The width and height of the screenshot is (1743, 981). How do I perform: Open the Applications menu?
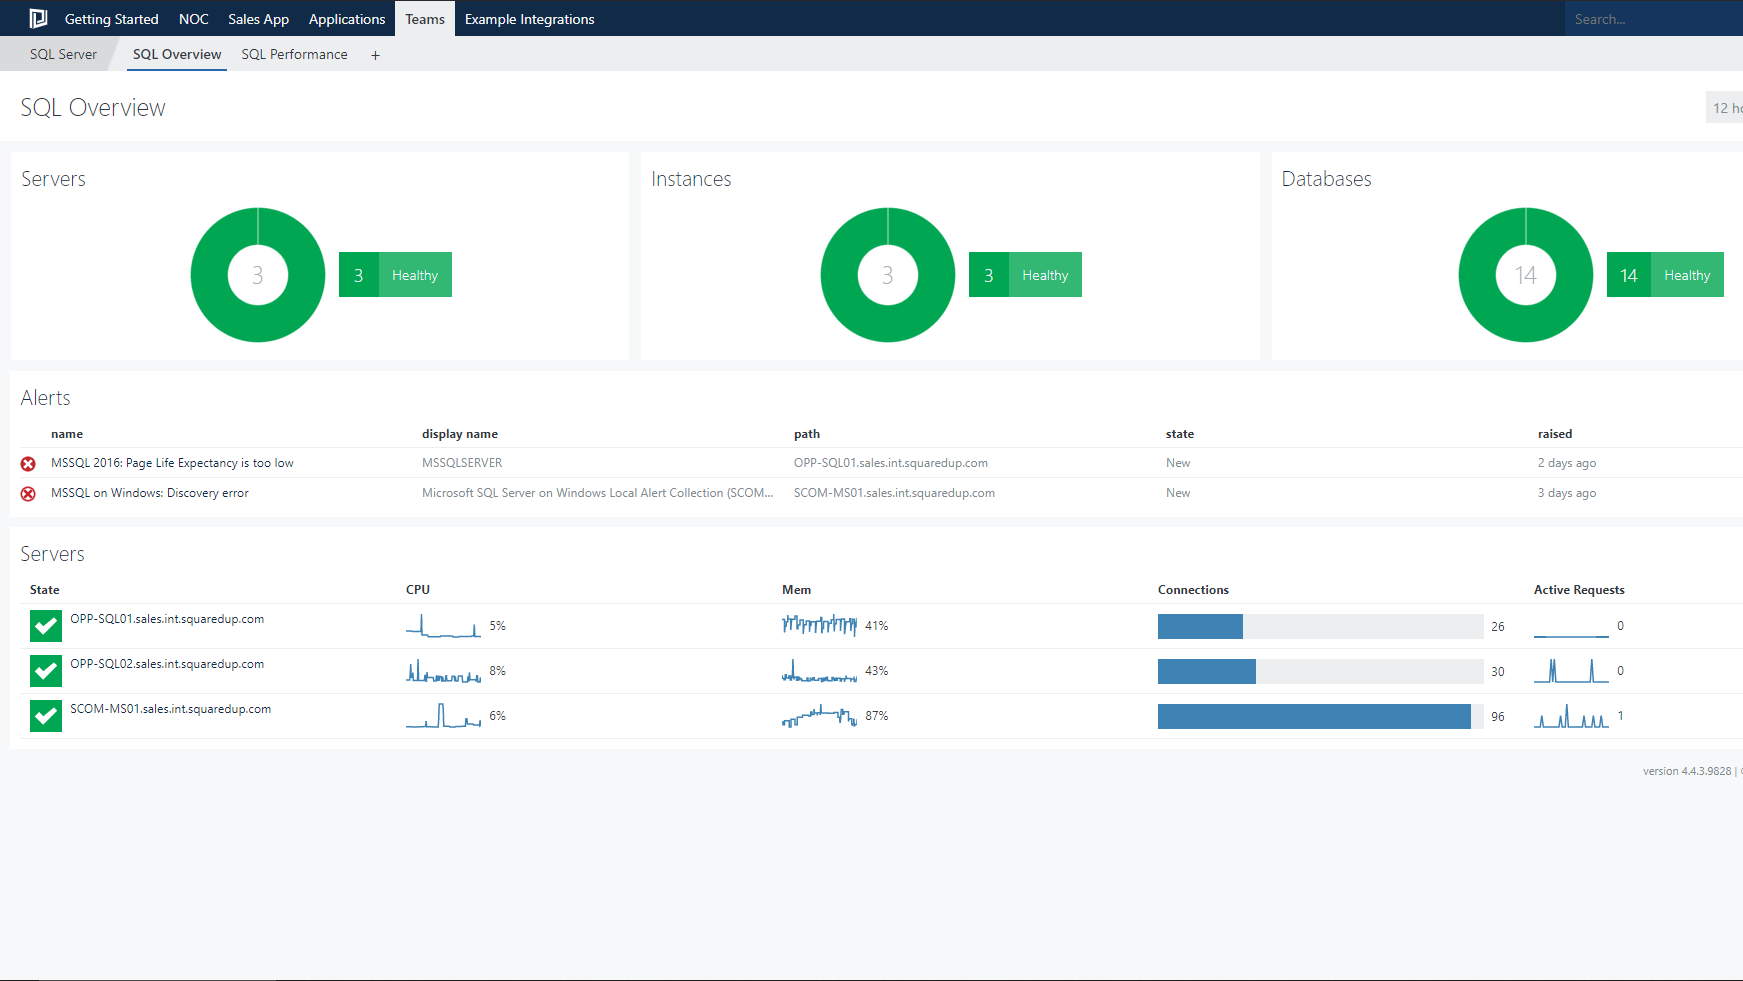(347, 19)
